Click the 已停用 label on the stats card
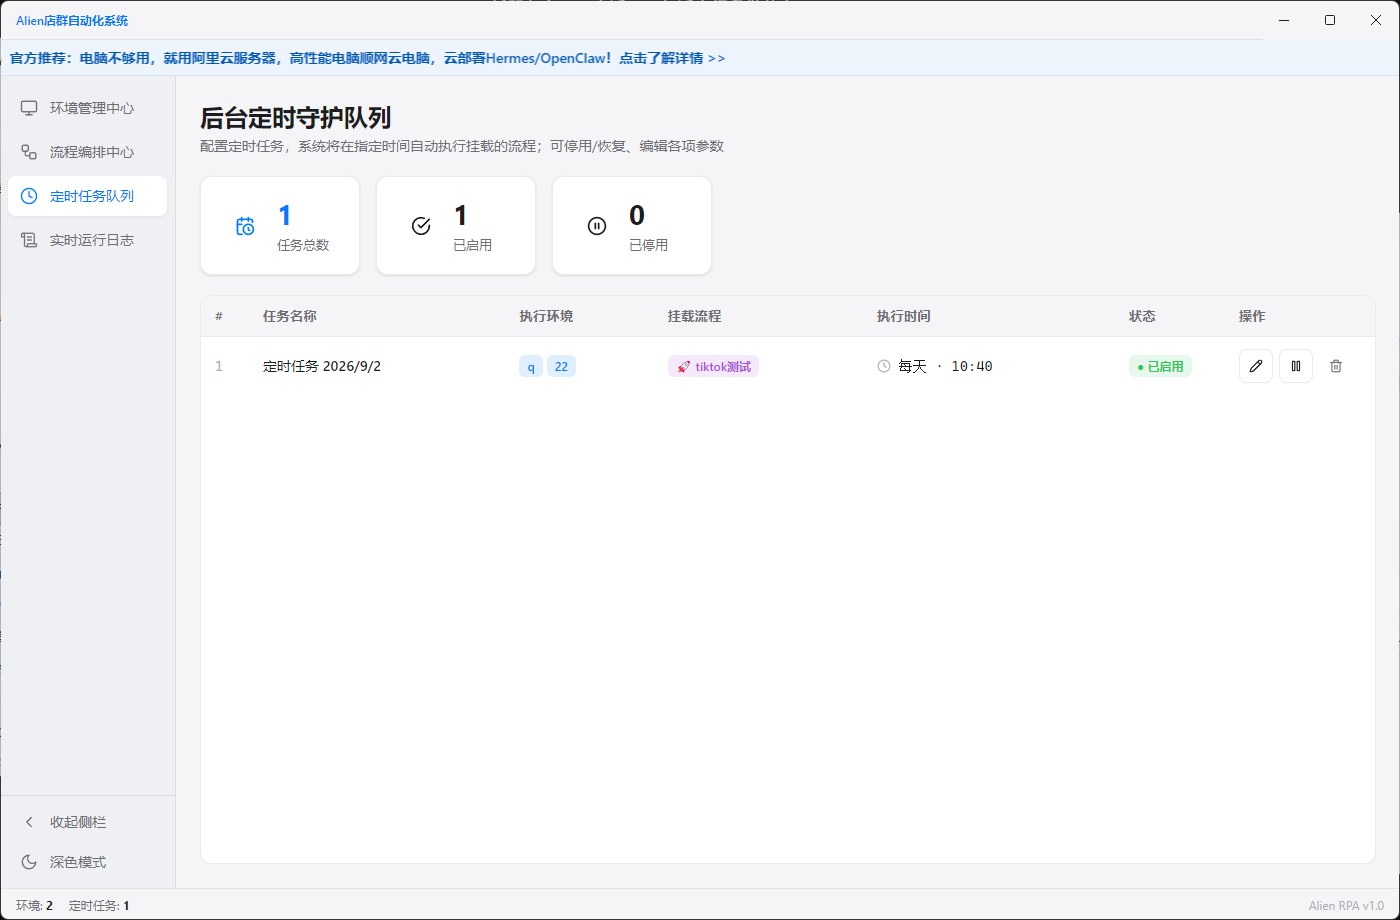 click(x=648, y=245)
